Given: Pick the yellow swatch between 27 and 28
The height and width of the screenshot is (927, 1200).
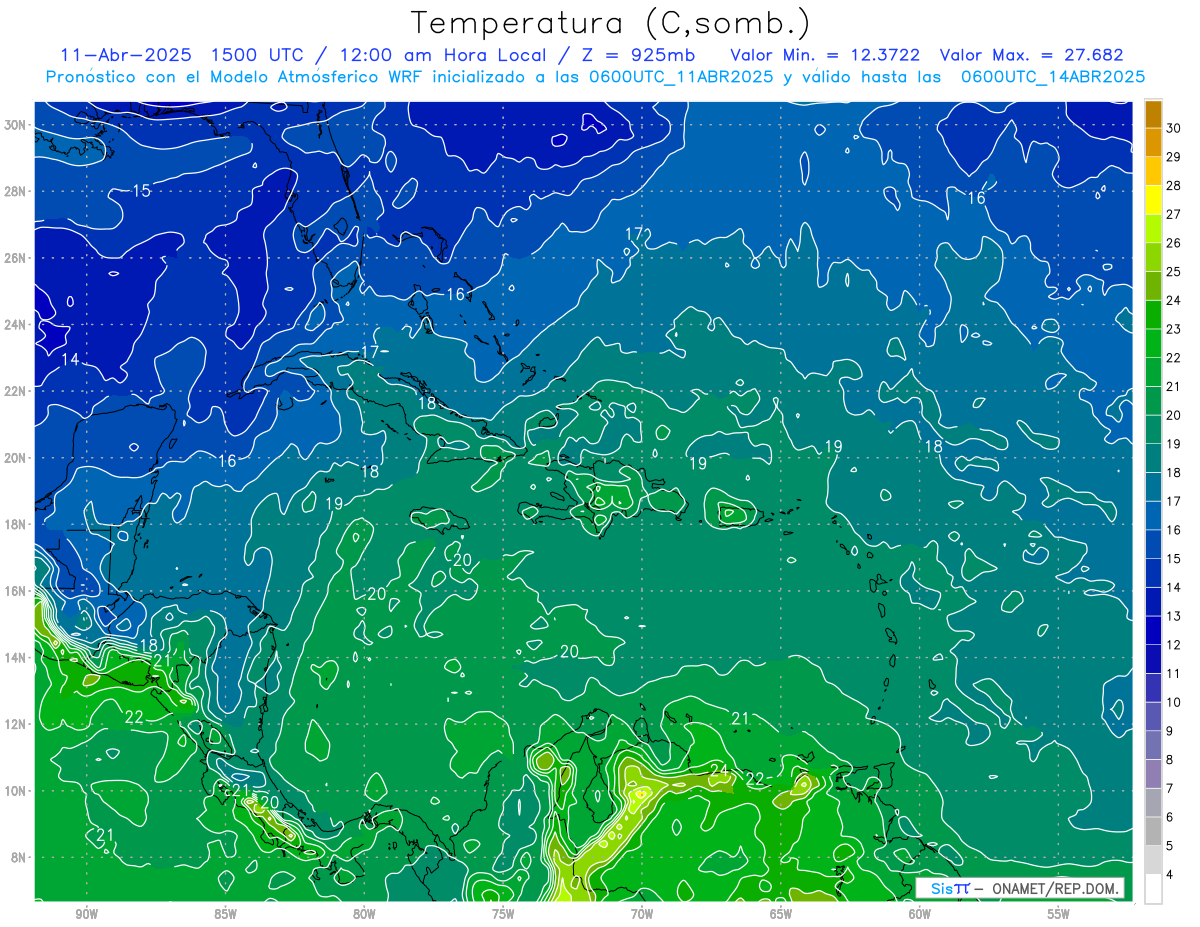Looking at the screenshot, I should pos(1153,200).
